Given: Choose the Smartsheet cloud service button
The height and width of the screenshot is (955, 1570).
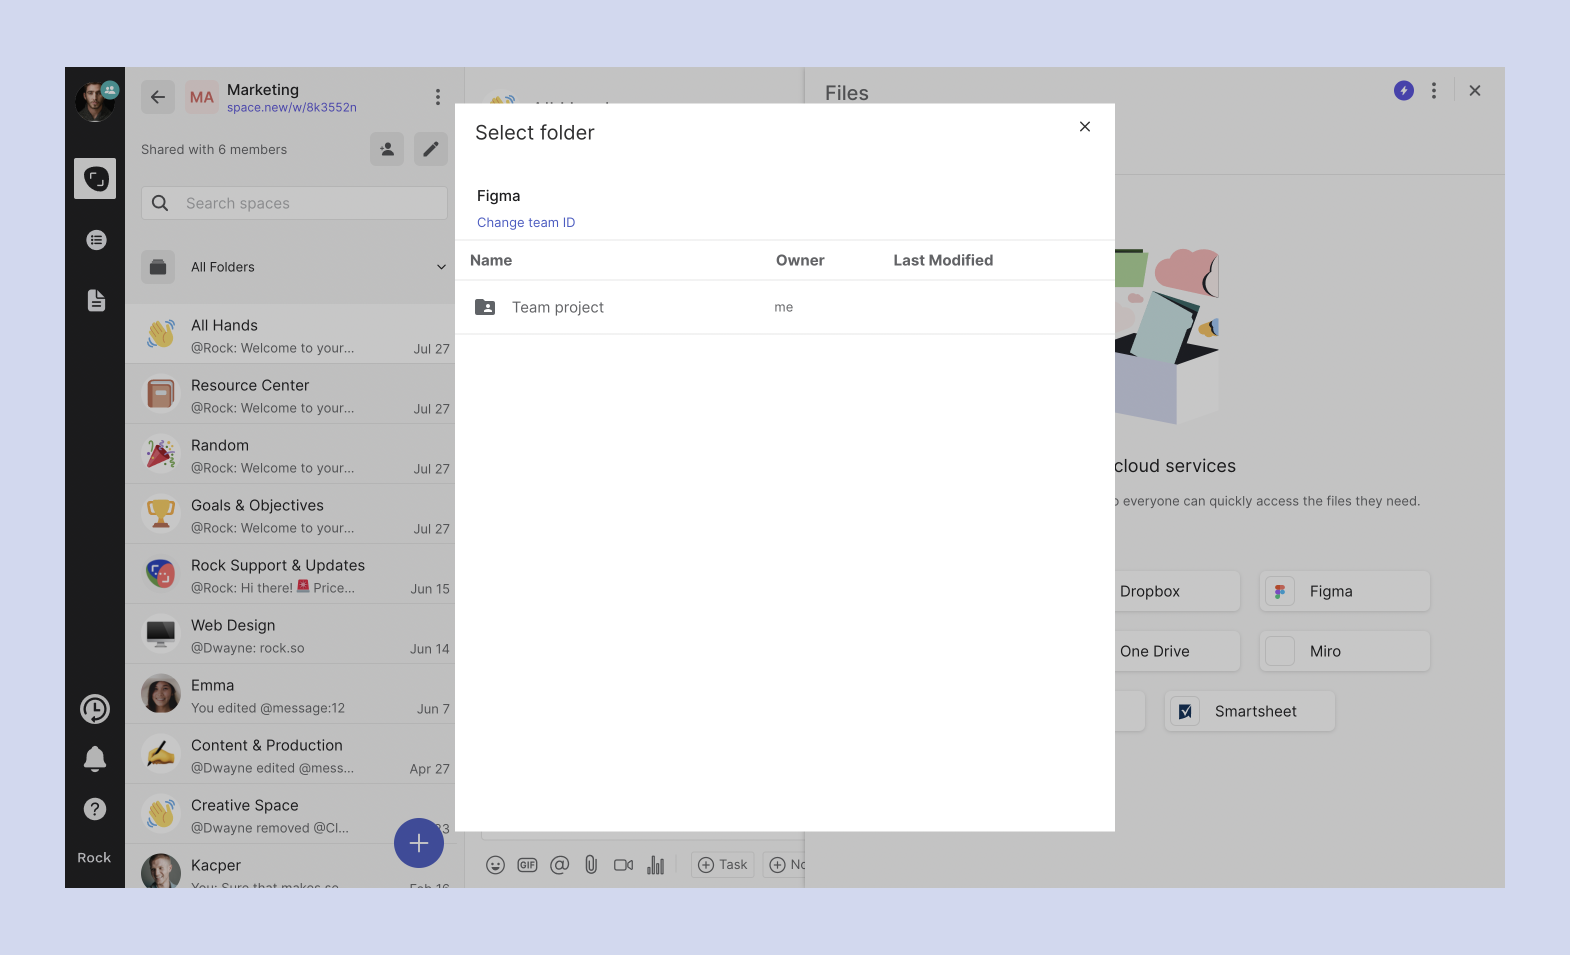Looking at the screenshot, I should click(x=1250, y=711).
